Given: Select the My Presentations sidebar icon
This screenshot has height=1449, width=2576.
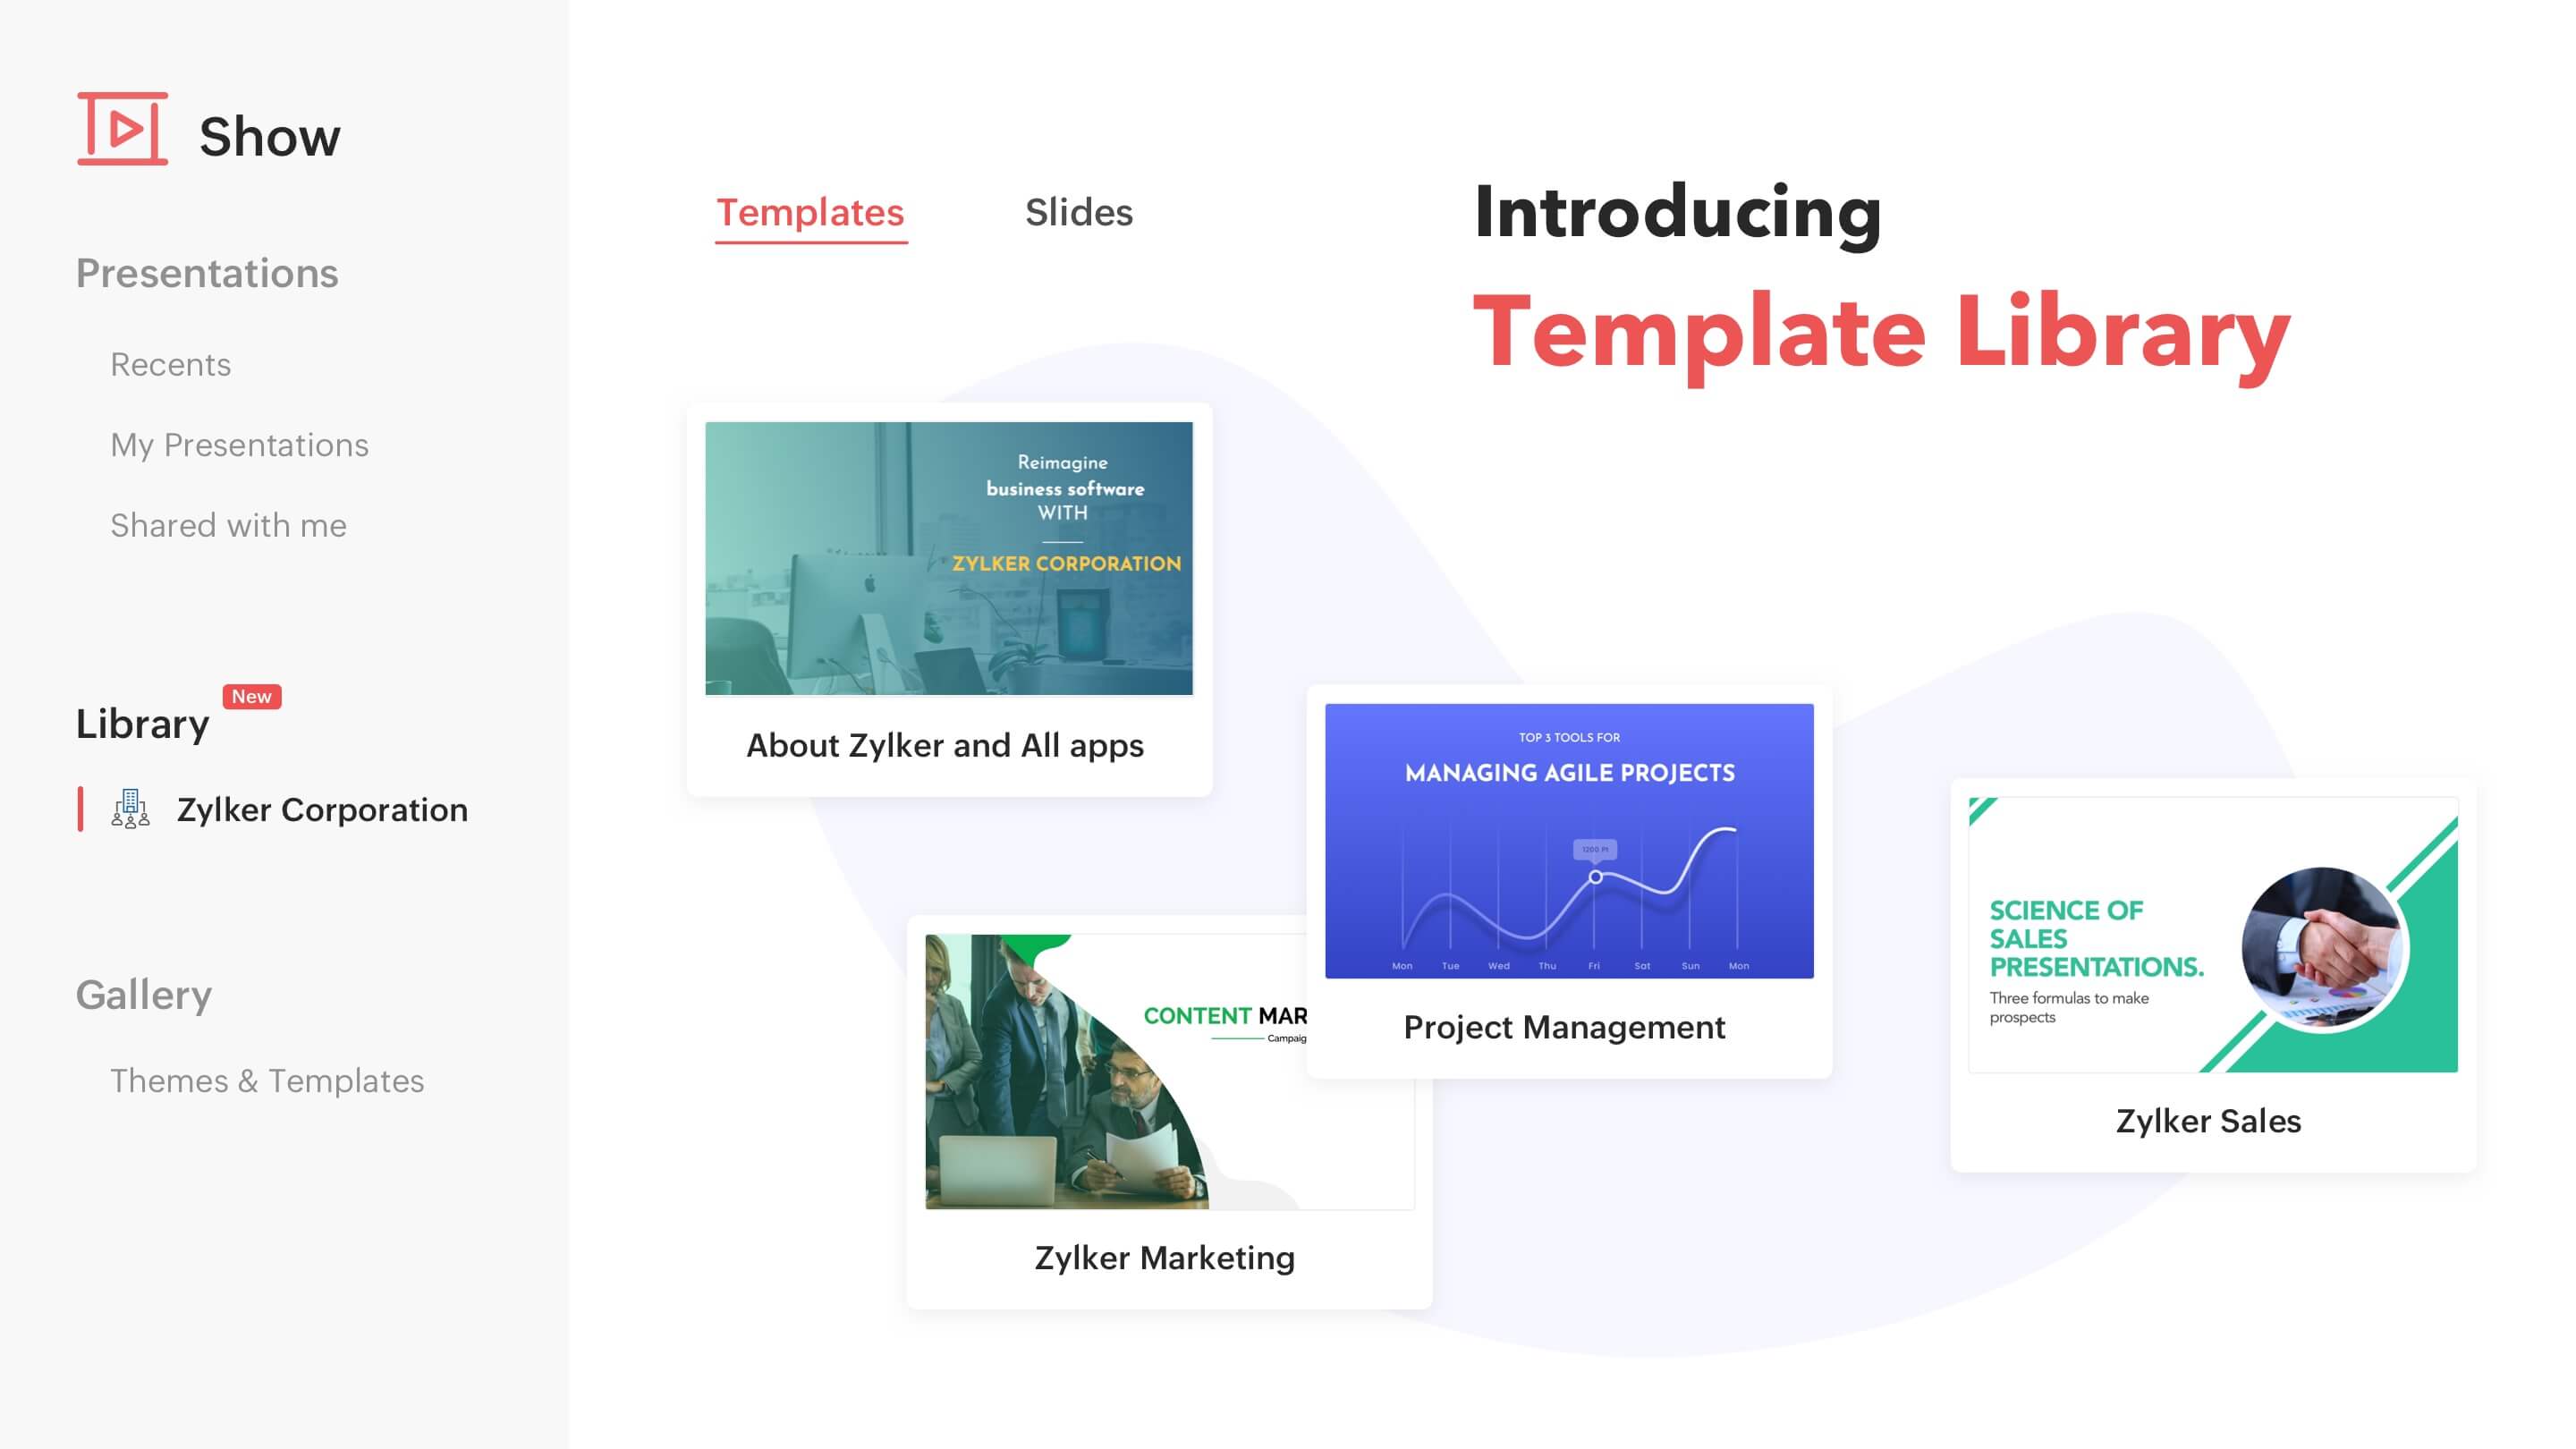Looking at the screenshot, I should (239, 444).
